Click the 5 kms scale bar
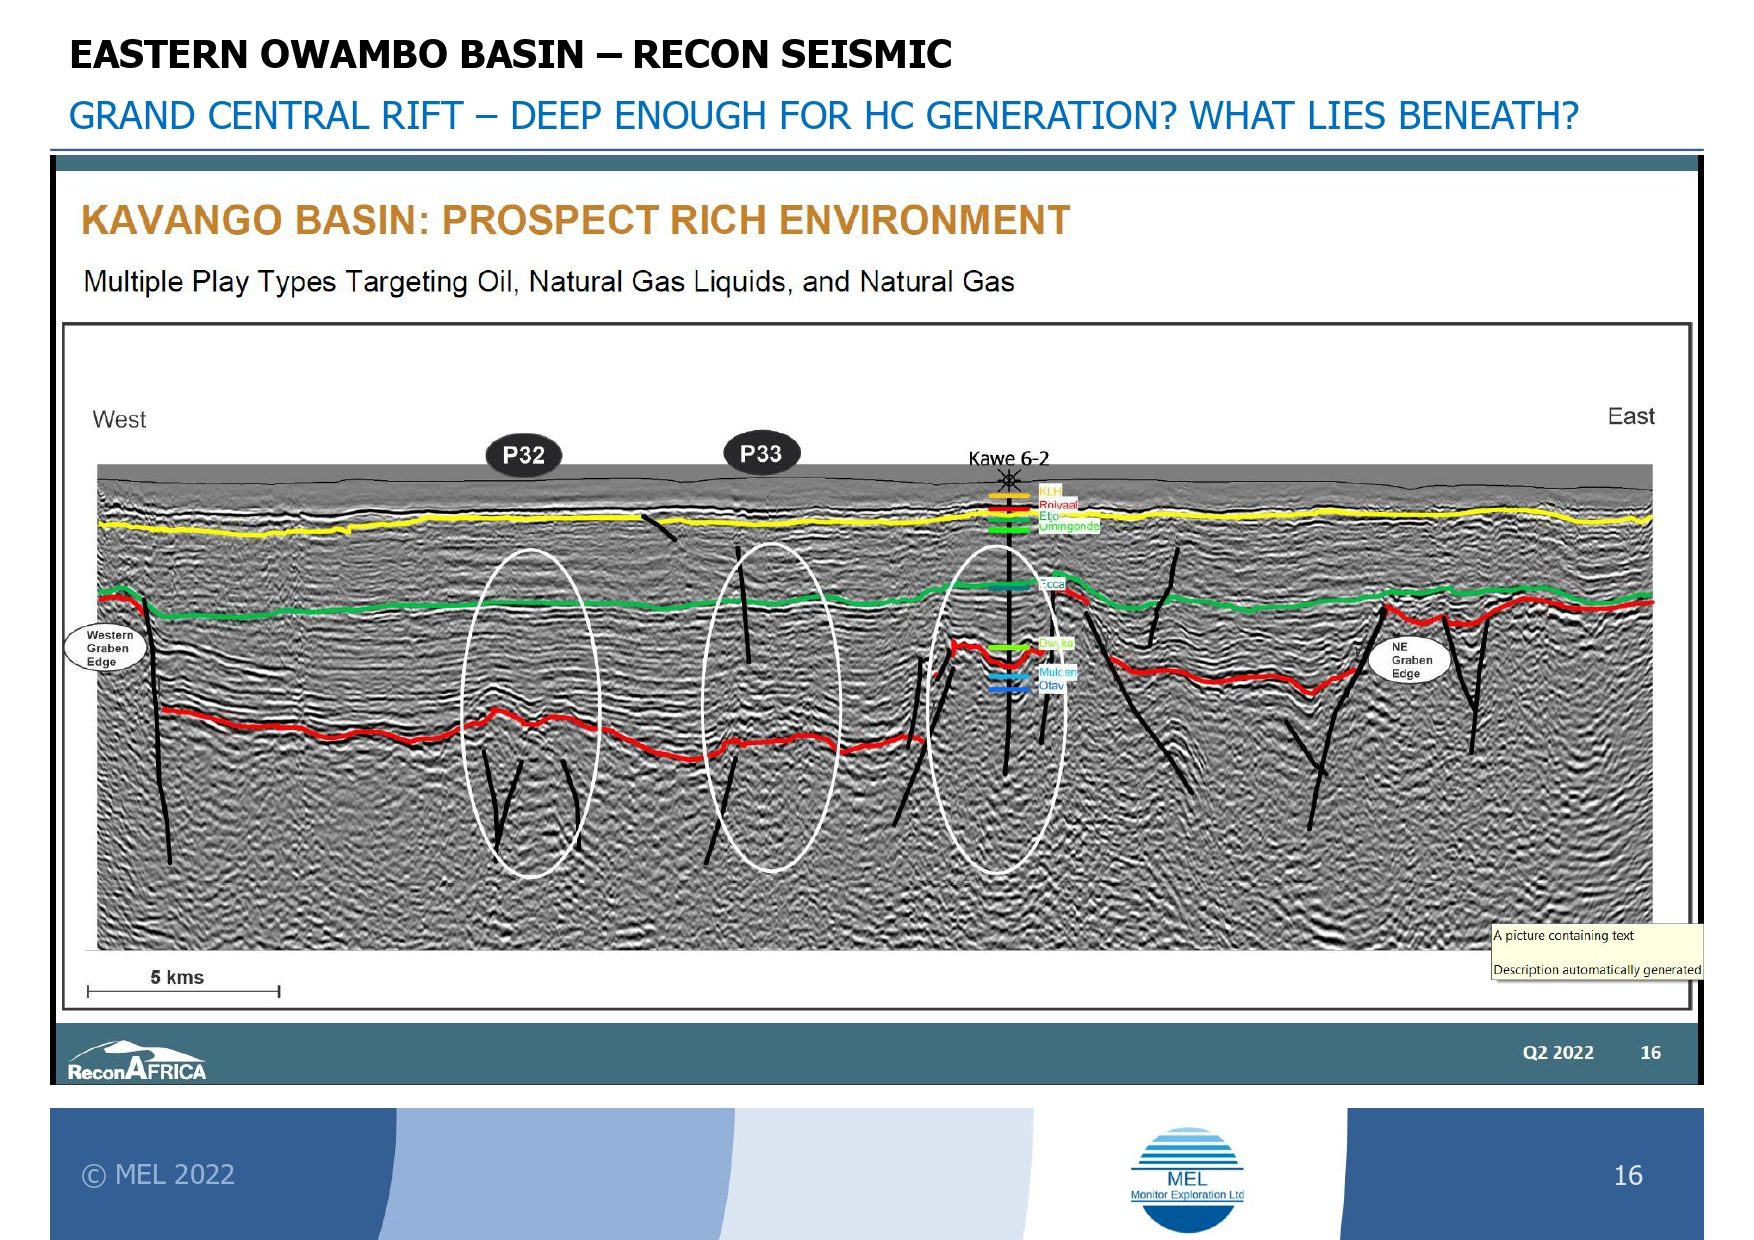1754x1240 pixels. [183, 991]
